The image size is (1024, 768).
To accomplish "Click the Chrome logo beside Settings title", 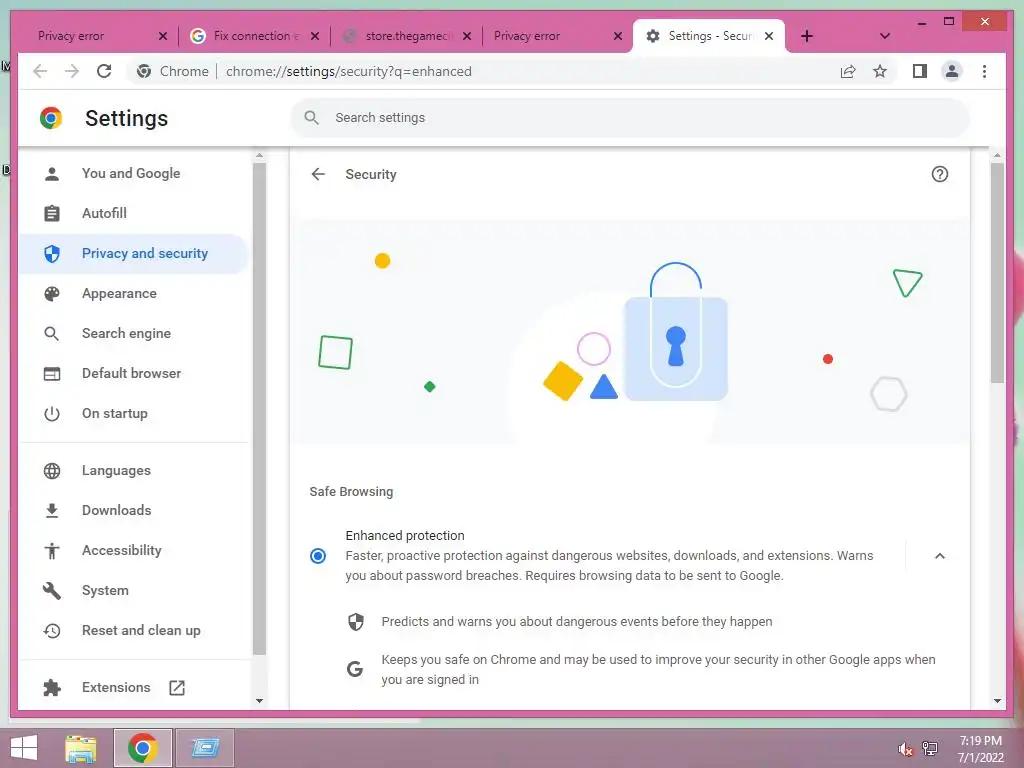I will tap(51, 118).
